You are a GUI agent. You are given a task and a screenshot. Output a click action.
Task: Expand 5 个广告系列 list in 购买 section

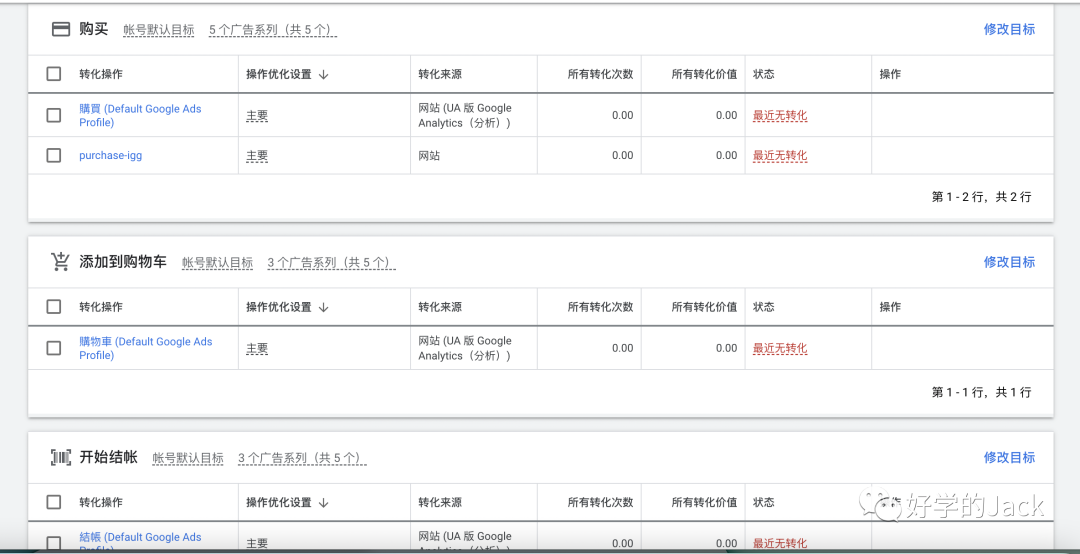tap(272, 30)
